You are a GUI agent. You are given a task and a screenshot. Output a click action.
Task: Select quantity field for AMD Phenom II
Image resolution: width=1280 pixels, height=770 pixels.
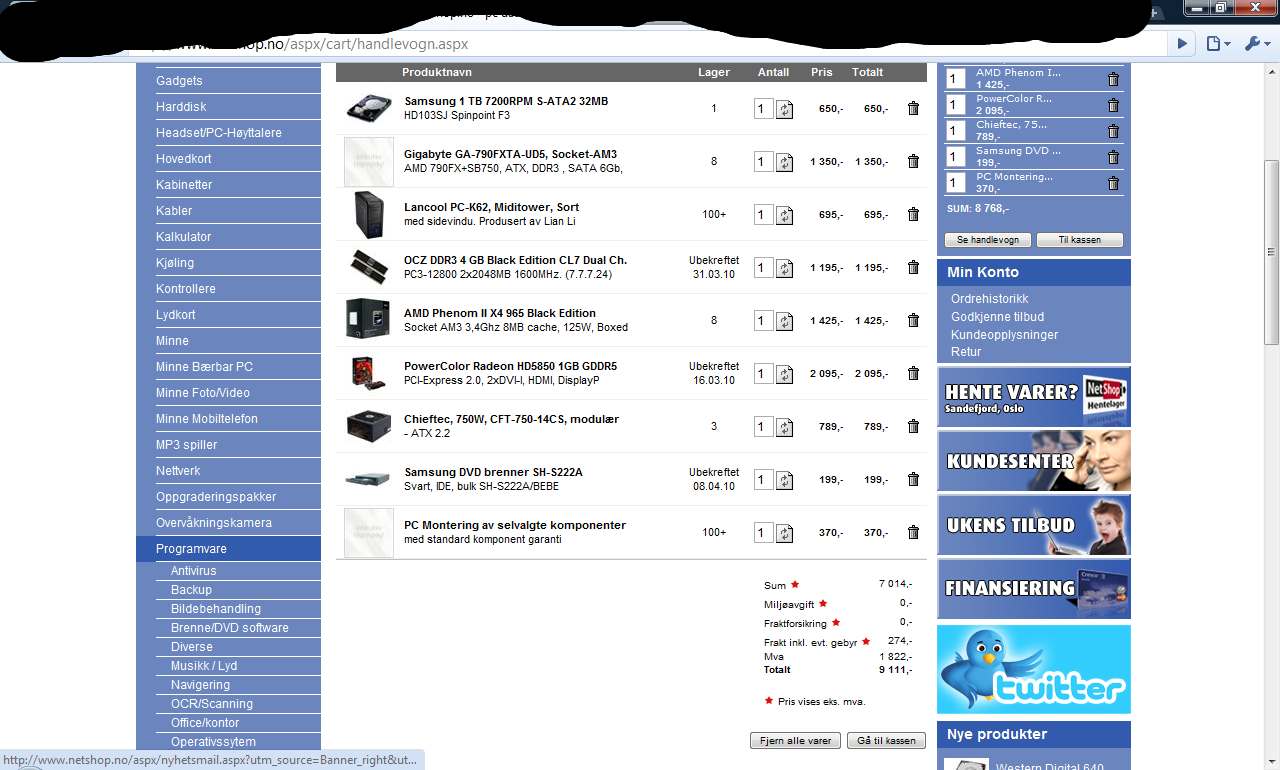pyautogui.click(x=763, y=320)
